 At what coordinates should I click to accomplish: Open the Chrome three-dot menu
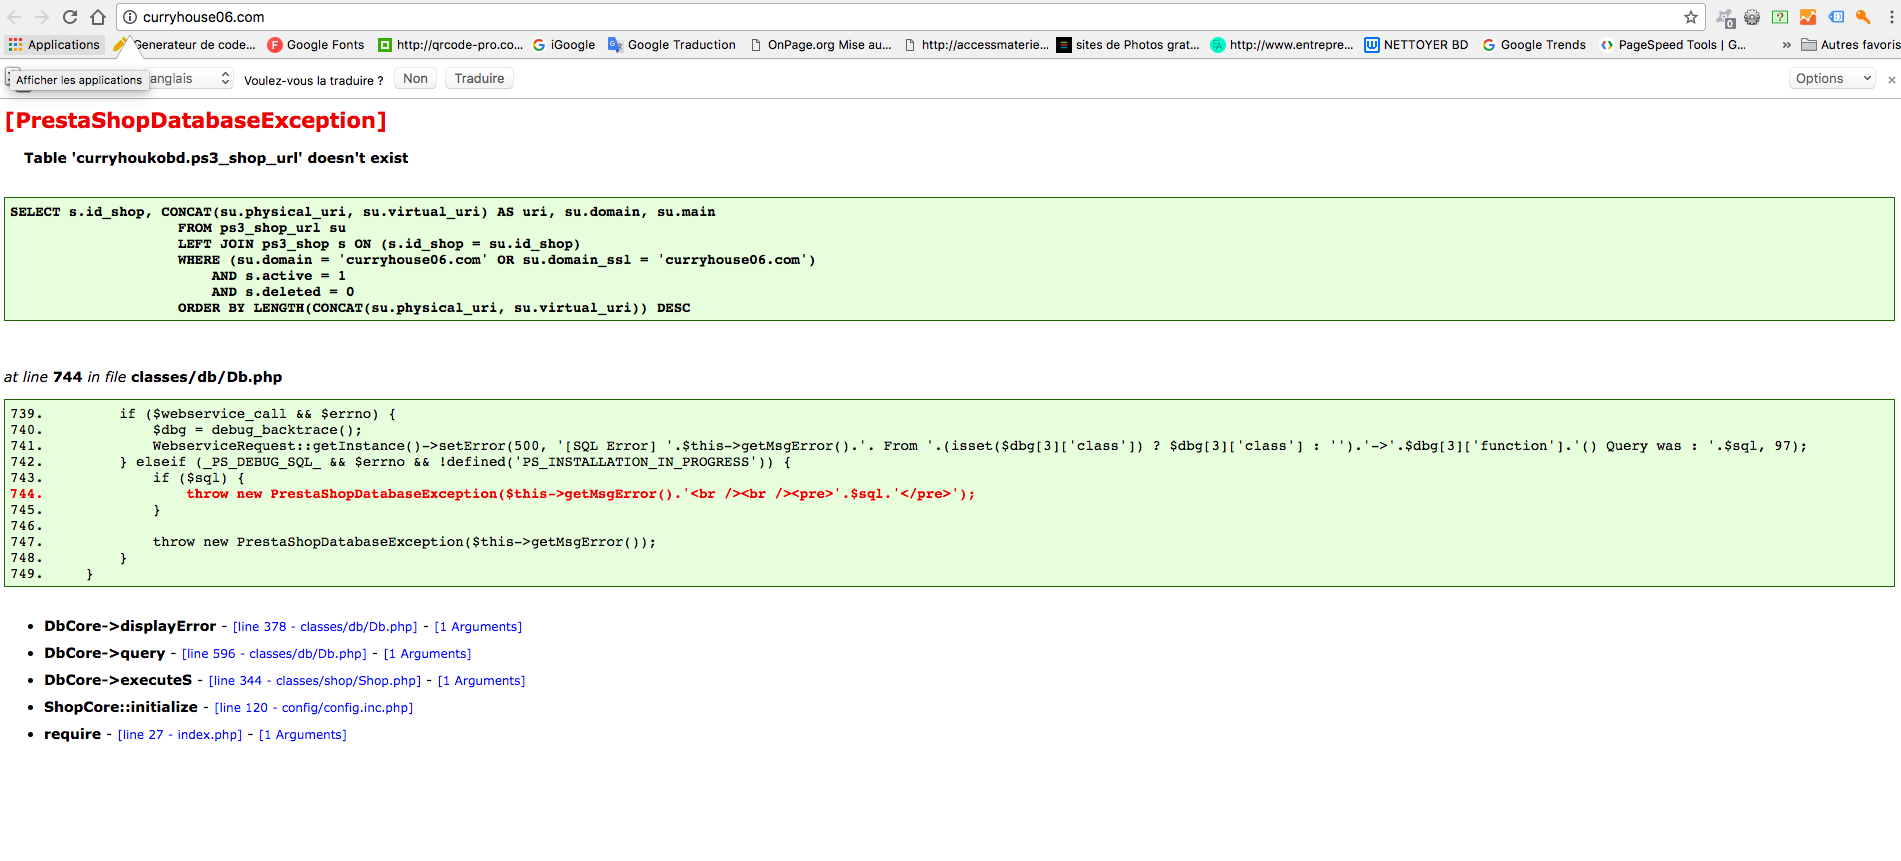[1892, 17]
